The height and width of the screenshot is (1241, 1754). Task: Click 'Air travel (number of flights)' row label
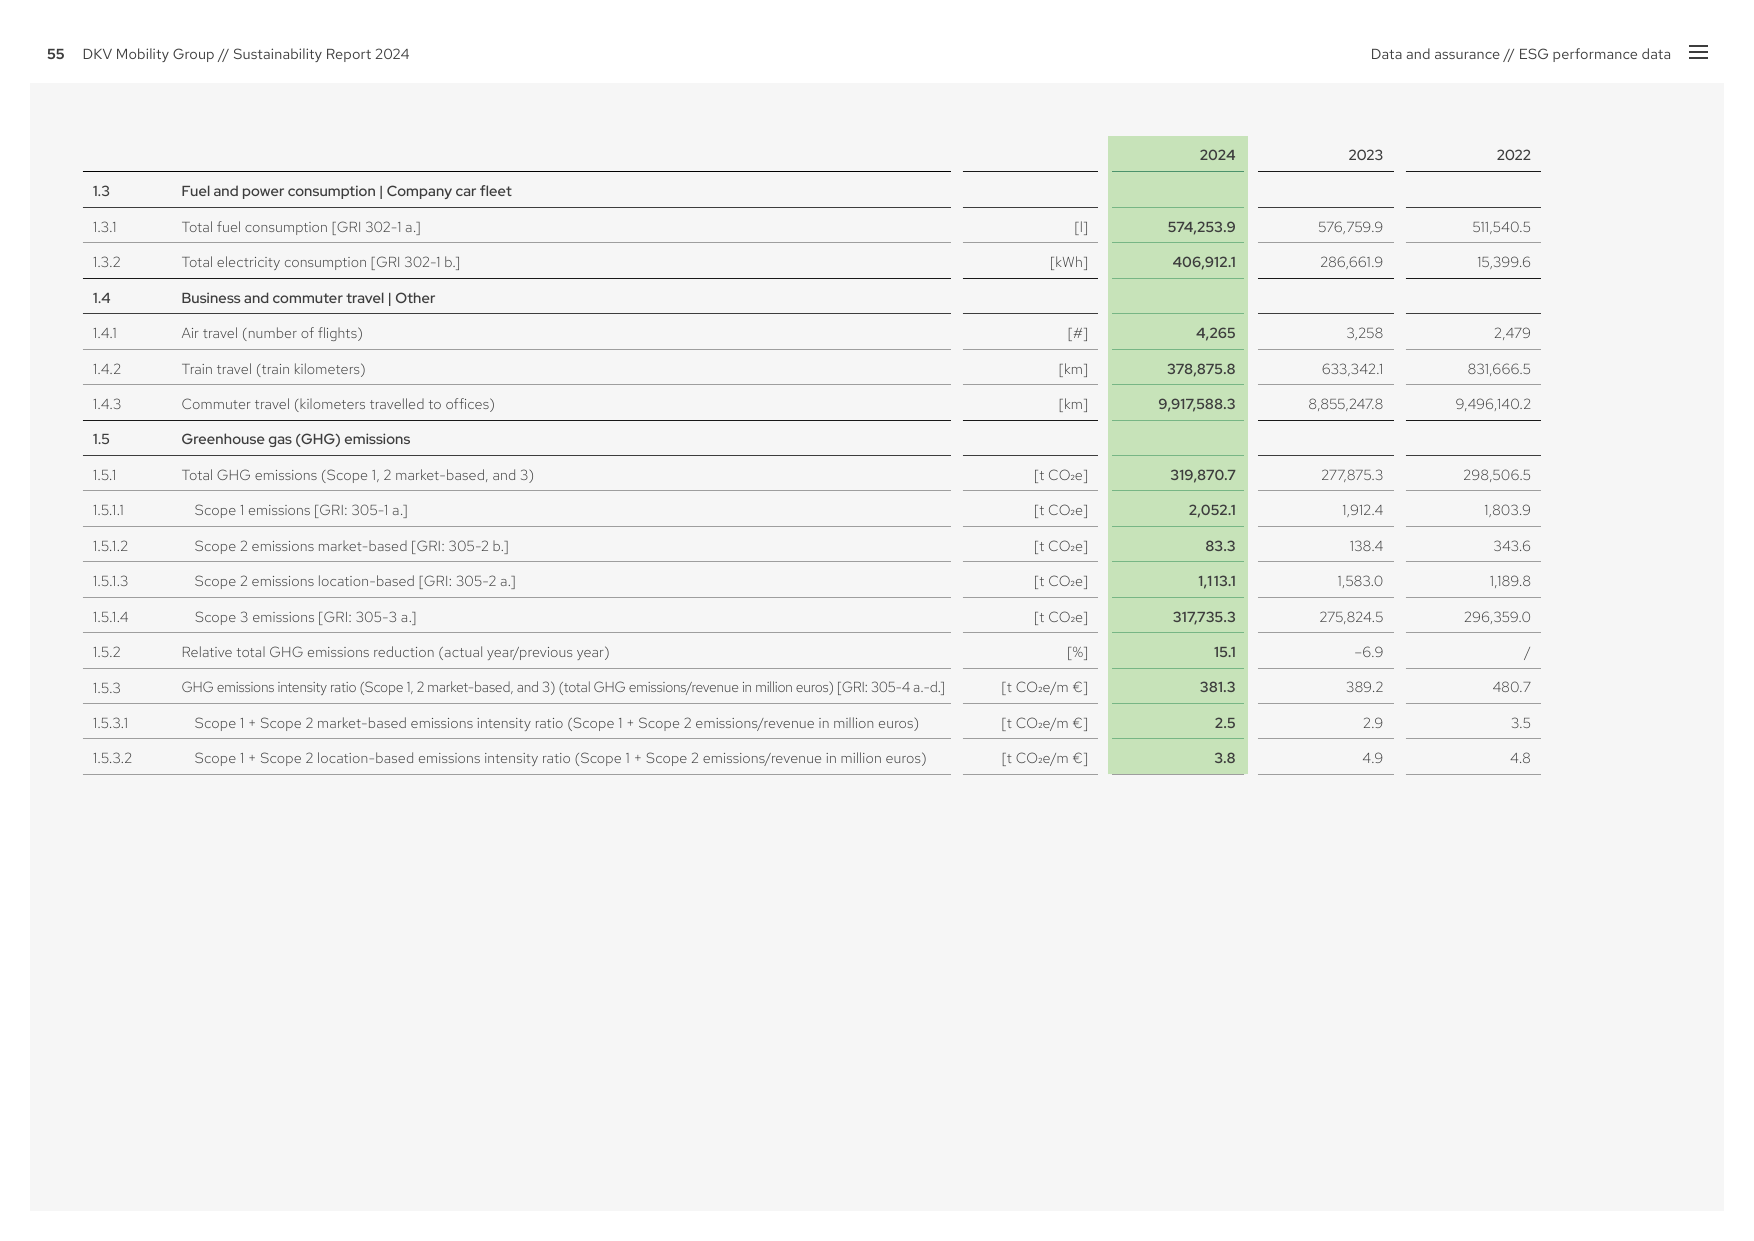[x=272, y=333]
